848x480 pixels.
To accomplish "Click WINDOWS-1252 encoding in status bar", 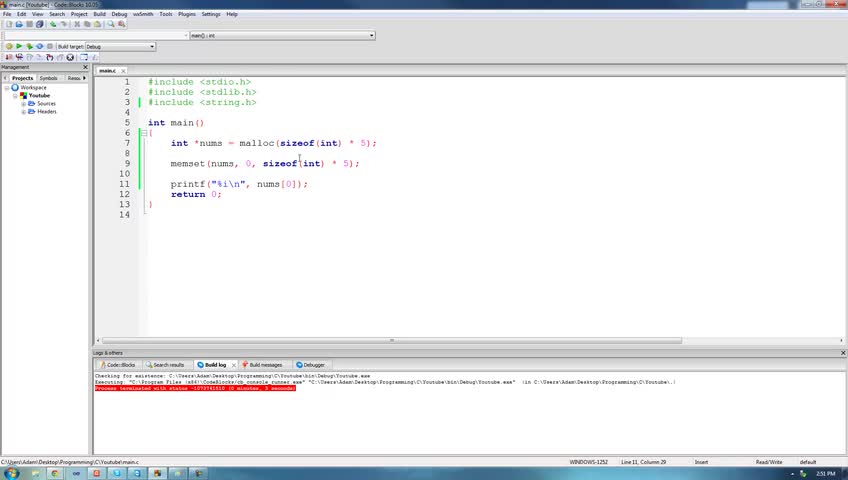I will [588, 462].
